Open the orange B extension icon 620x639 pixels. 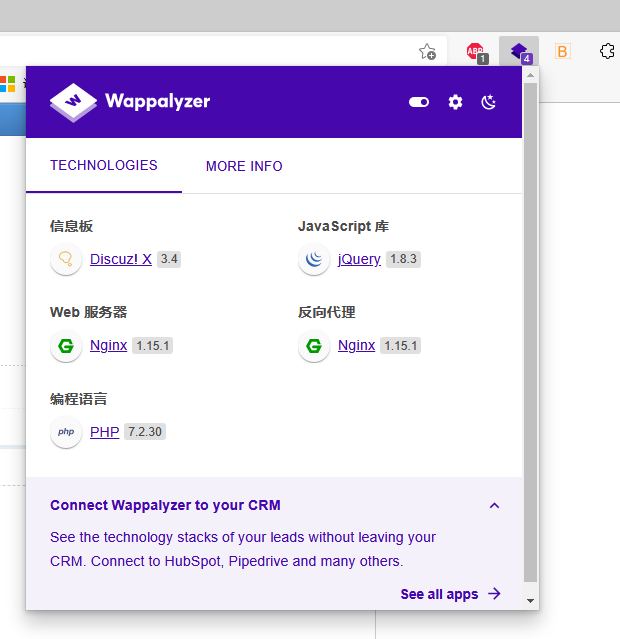click(x=563, y=51)
